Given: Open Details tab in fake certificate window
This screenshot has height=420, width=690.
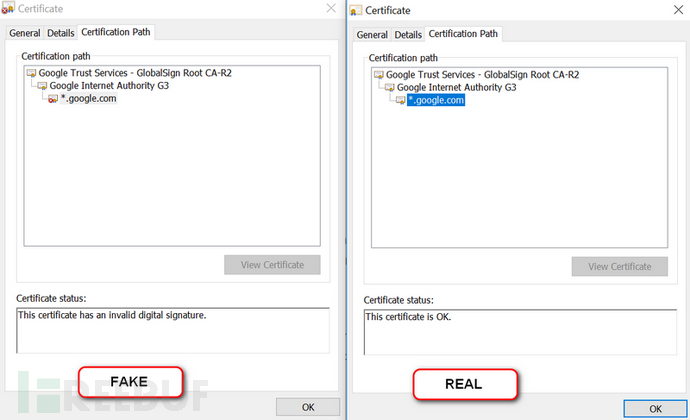Looking at the screenshot, I should point(61,33).
